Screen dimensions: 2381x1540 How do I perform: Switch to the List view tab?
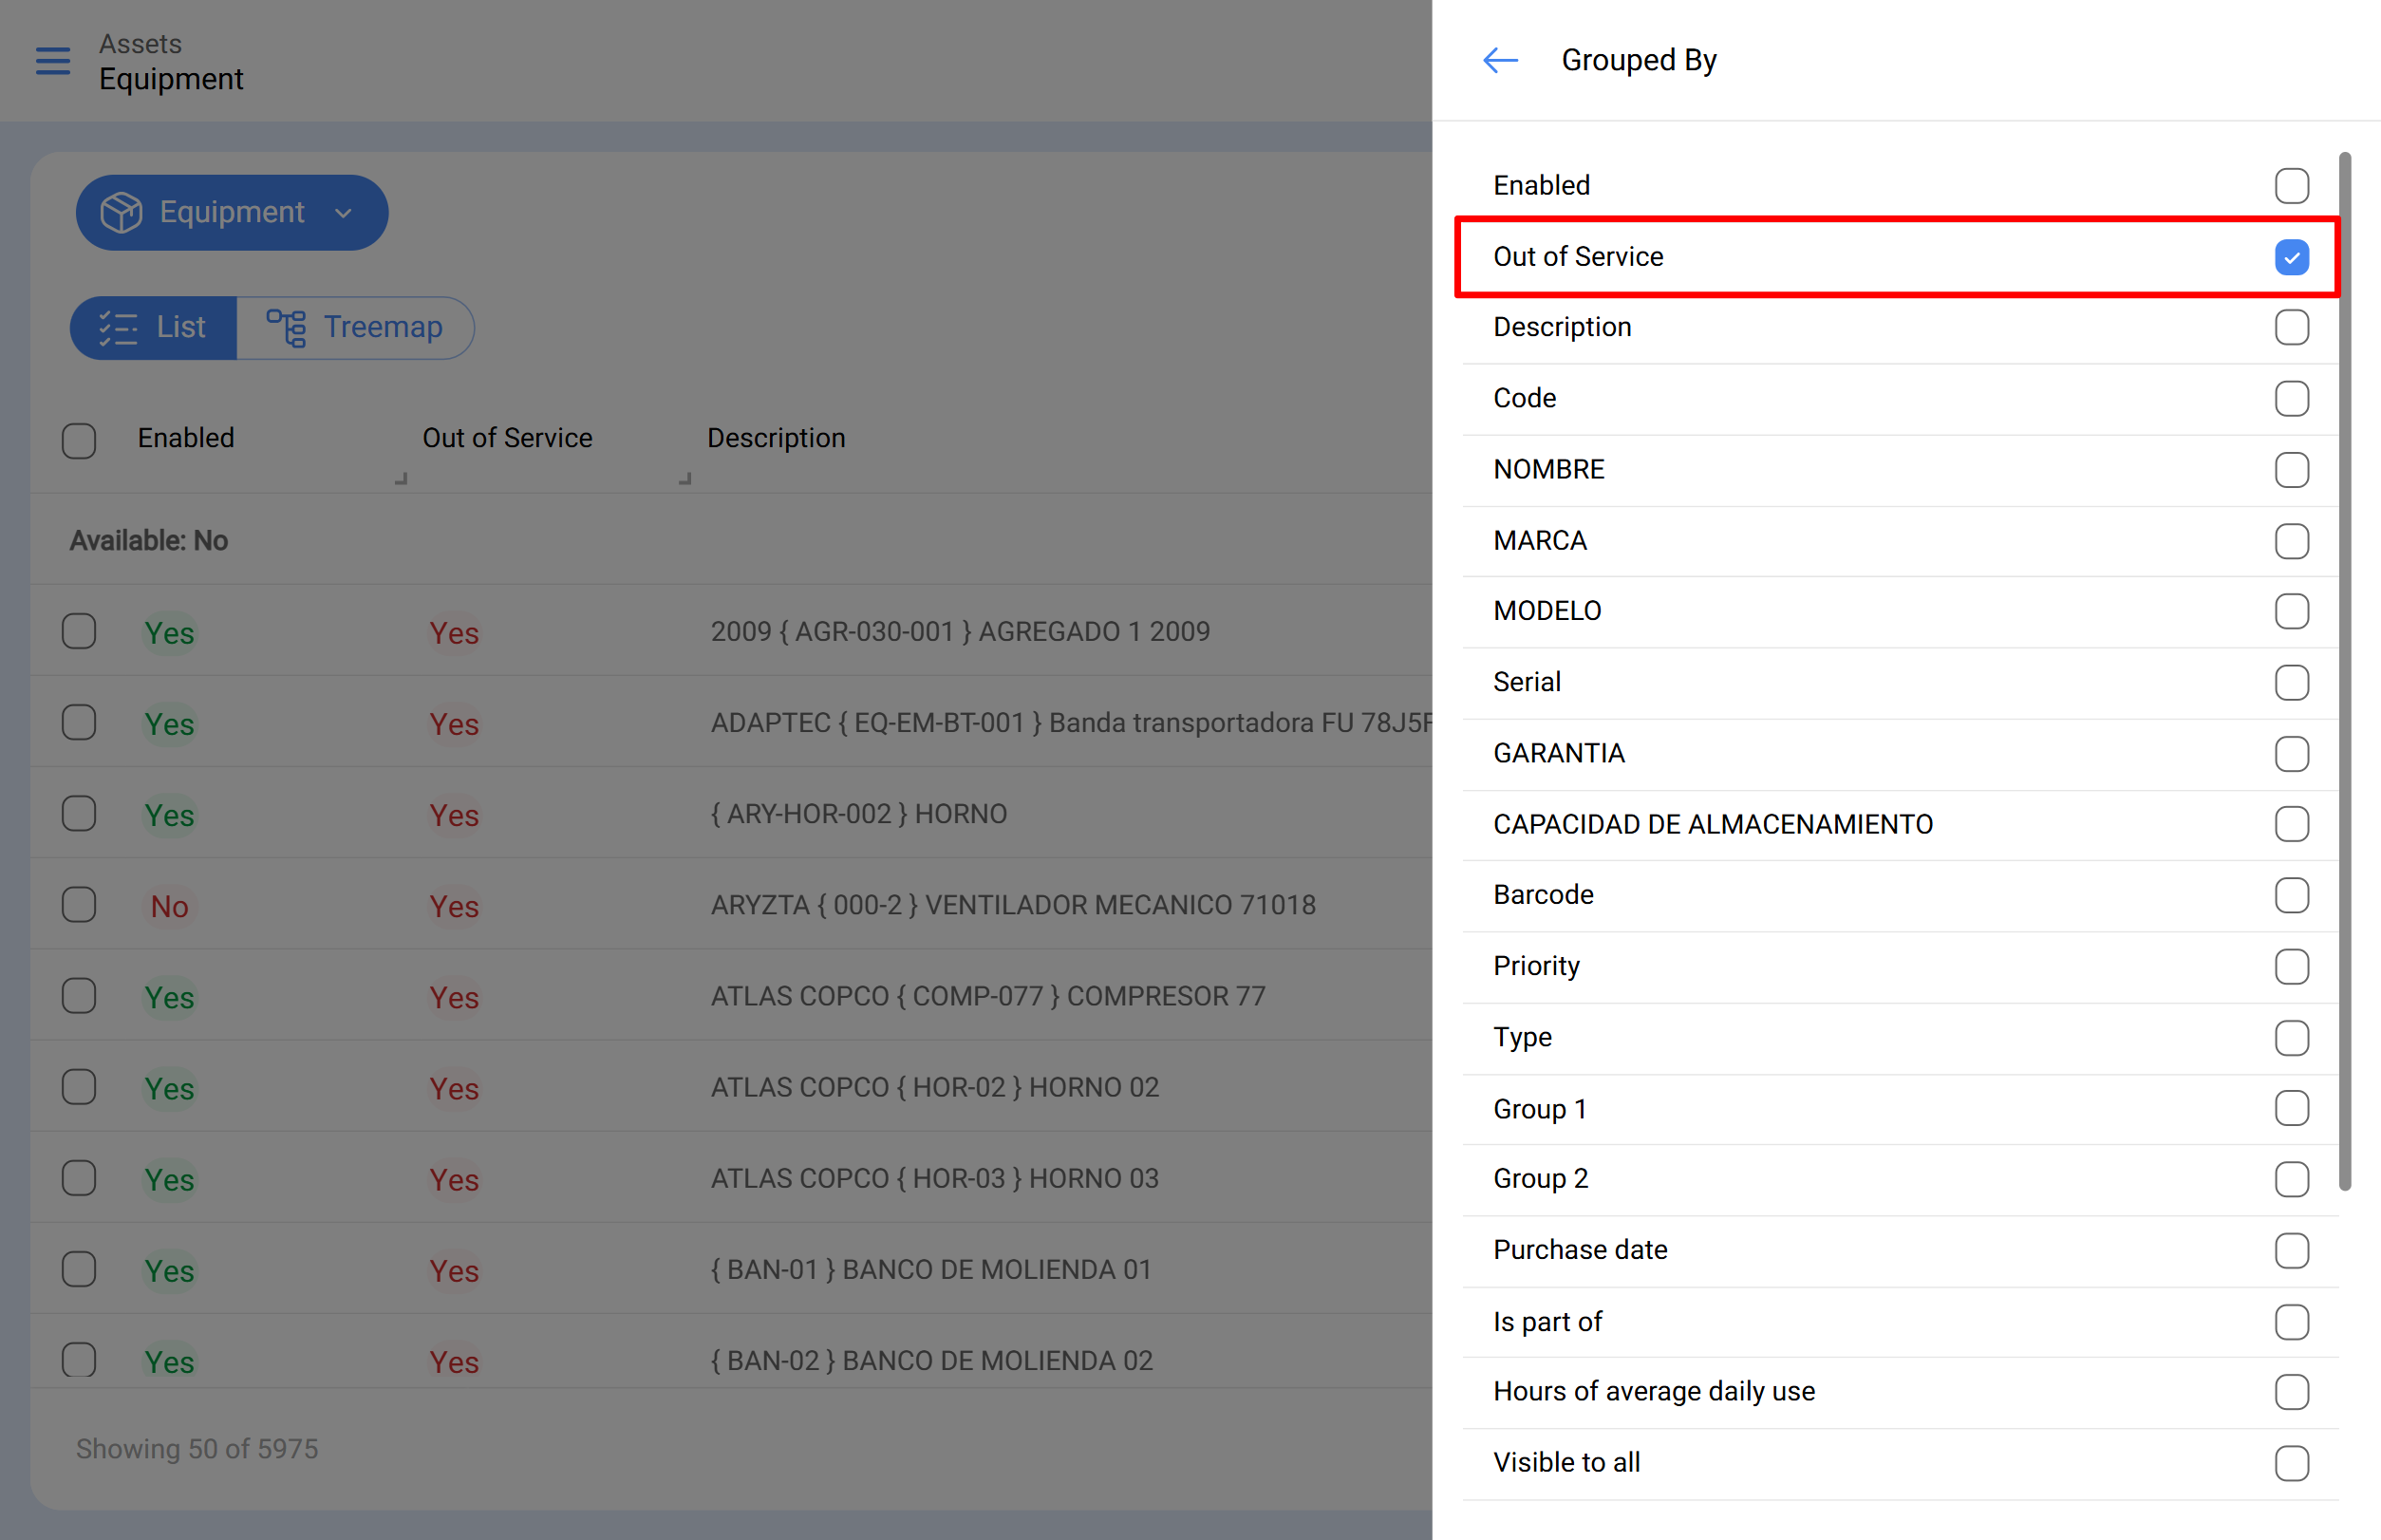click(154, 328)
